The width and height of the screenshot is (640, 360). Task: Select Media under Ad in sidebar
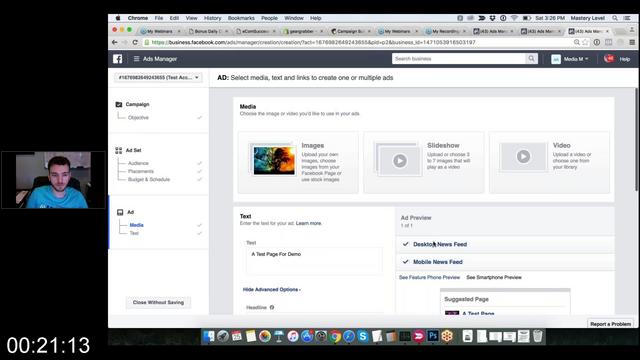point(136,225)
